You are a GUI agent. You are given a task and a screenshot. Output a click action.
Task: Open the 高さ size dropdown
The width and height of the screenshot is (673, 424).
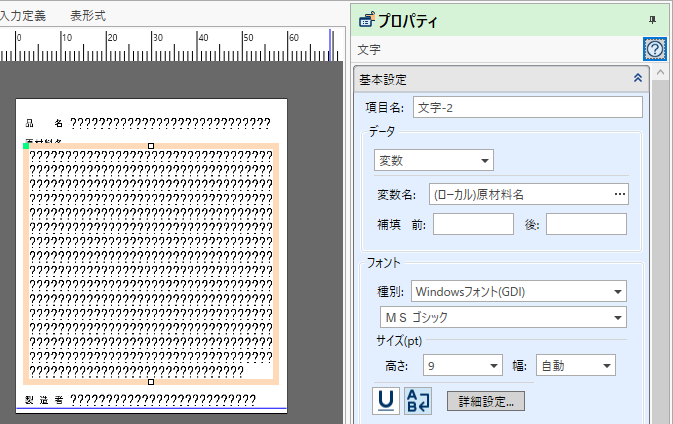tap(462, 366)
